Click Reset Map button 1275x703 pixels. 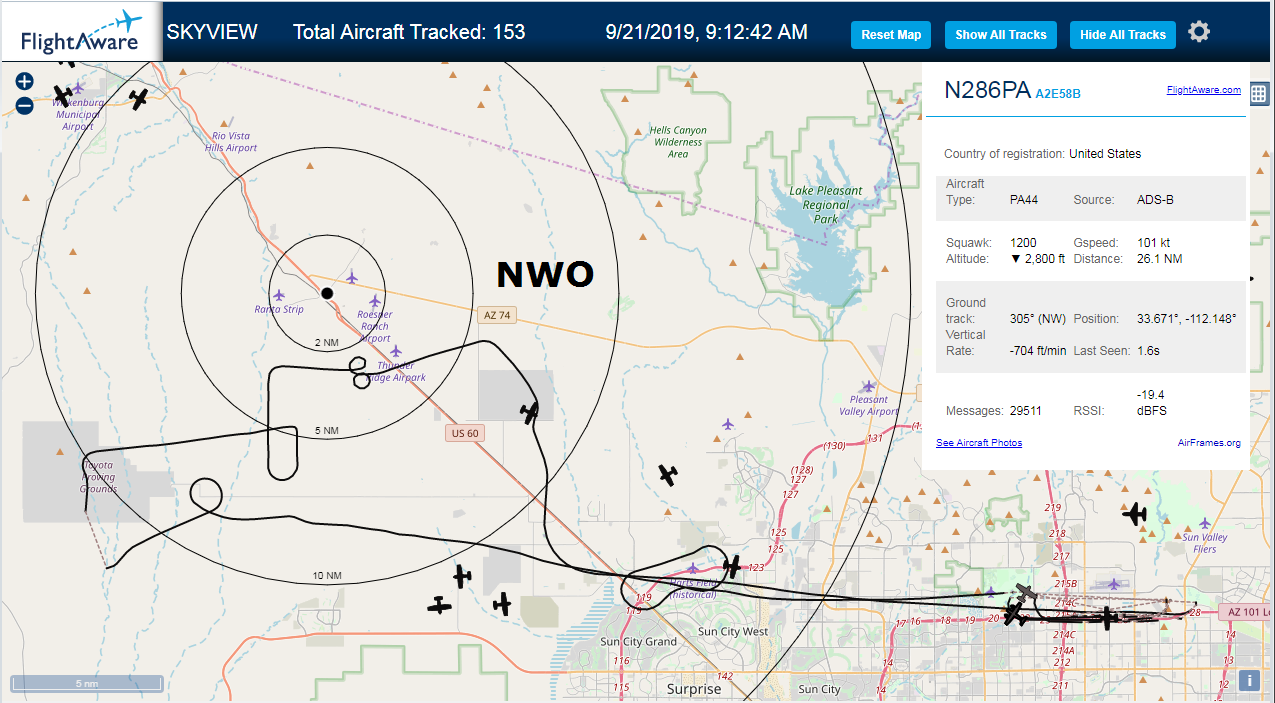point(891,35)
